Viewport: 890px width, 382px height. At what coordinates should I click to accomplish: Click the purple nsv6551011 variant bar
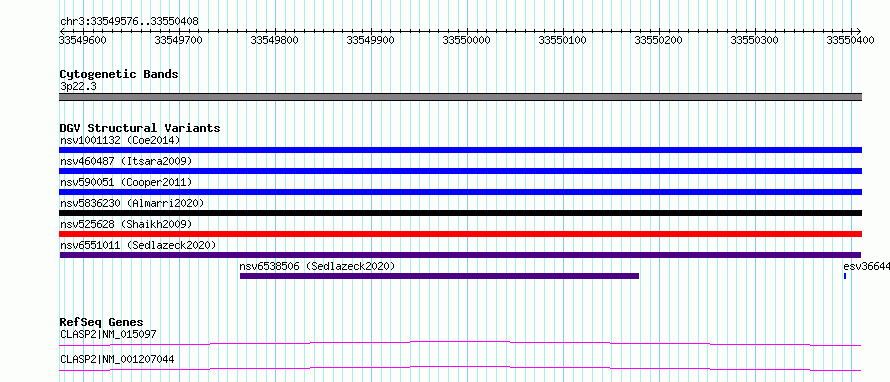pyautogui.click(x=460, y=255)
